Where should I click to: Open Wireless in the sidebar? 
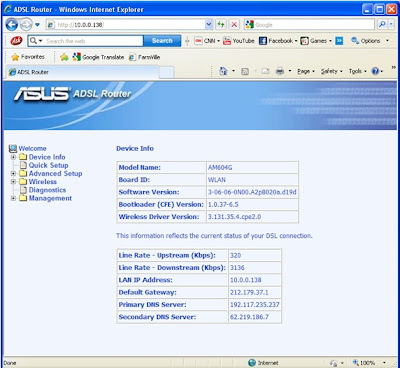pyautogui.click(x=43, y=182)
